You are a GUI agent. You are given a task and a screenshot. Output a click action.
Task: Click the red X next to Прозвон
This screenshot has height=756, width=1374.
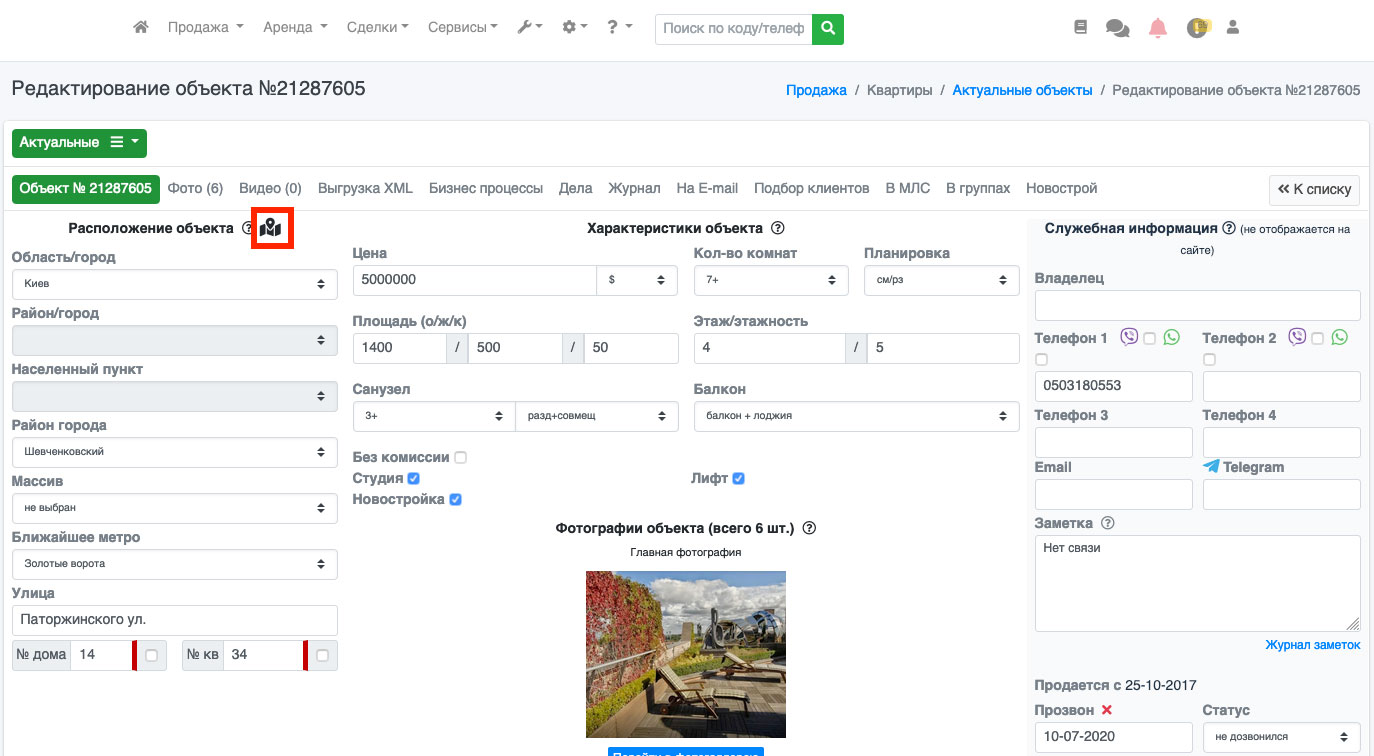click(x=1107, y=710)
